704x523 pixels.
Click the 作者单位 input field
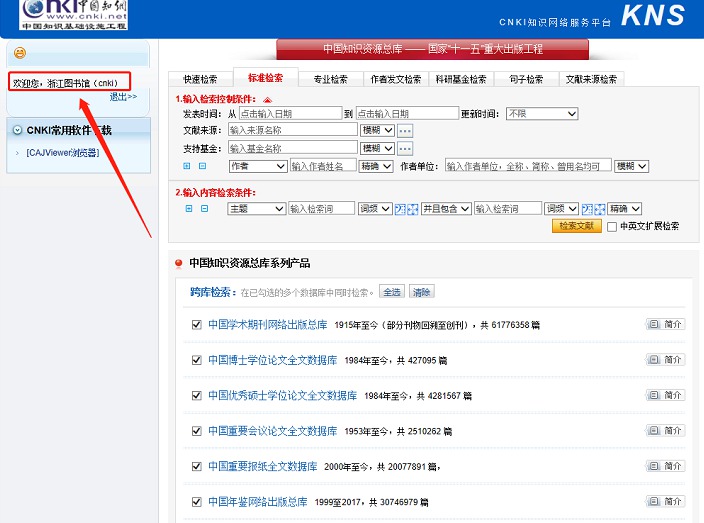point(528,166)
